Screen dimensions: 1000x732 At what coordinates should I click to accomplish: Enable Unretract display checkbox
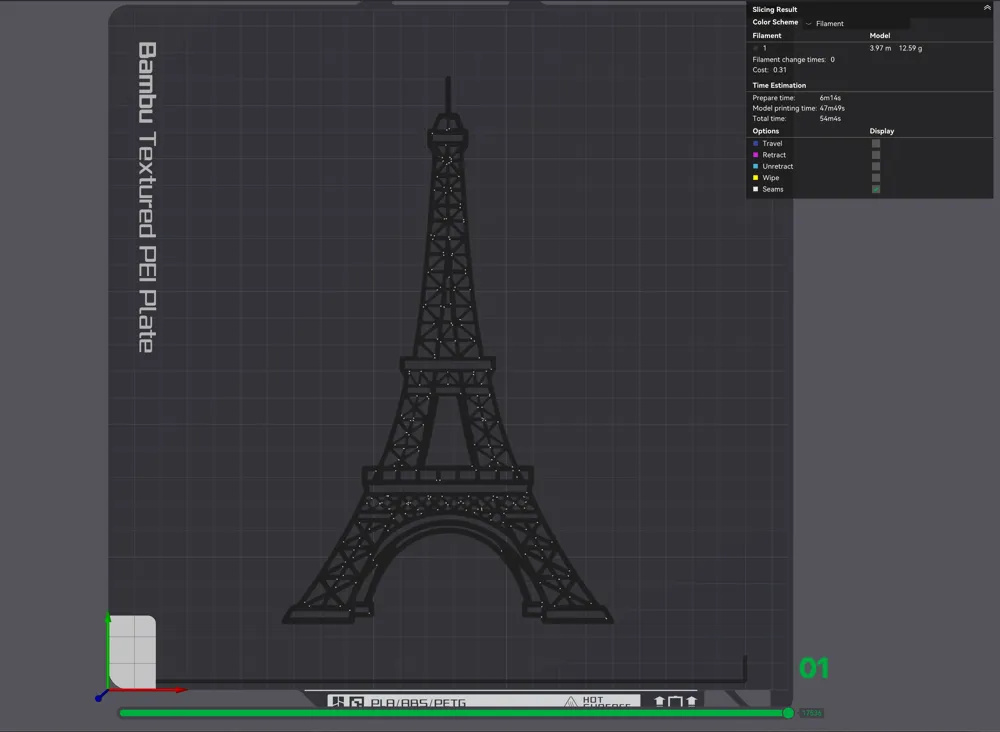coord(876,166)
